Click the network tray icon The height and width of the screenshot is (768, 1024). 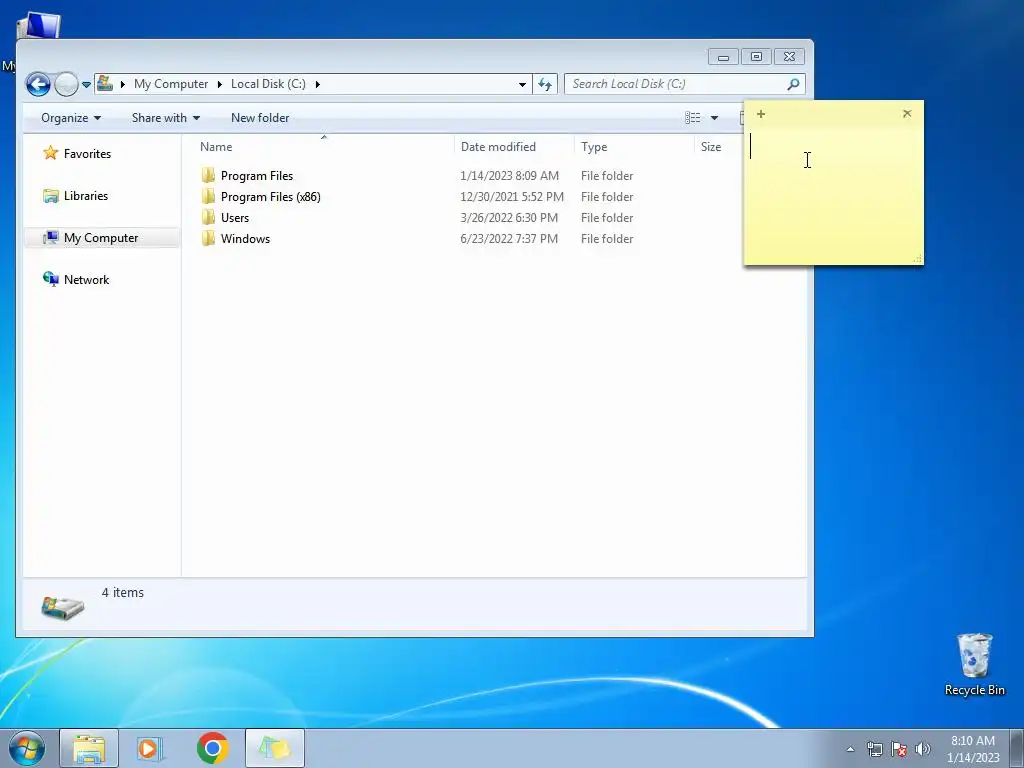pyautogui.click(x=874, y=749)
